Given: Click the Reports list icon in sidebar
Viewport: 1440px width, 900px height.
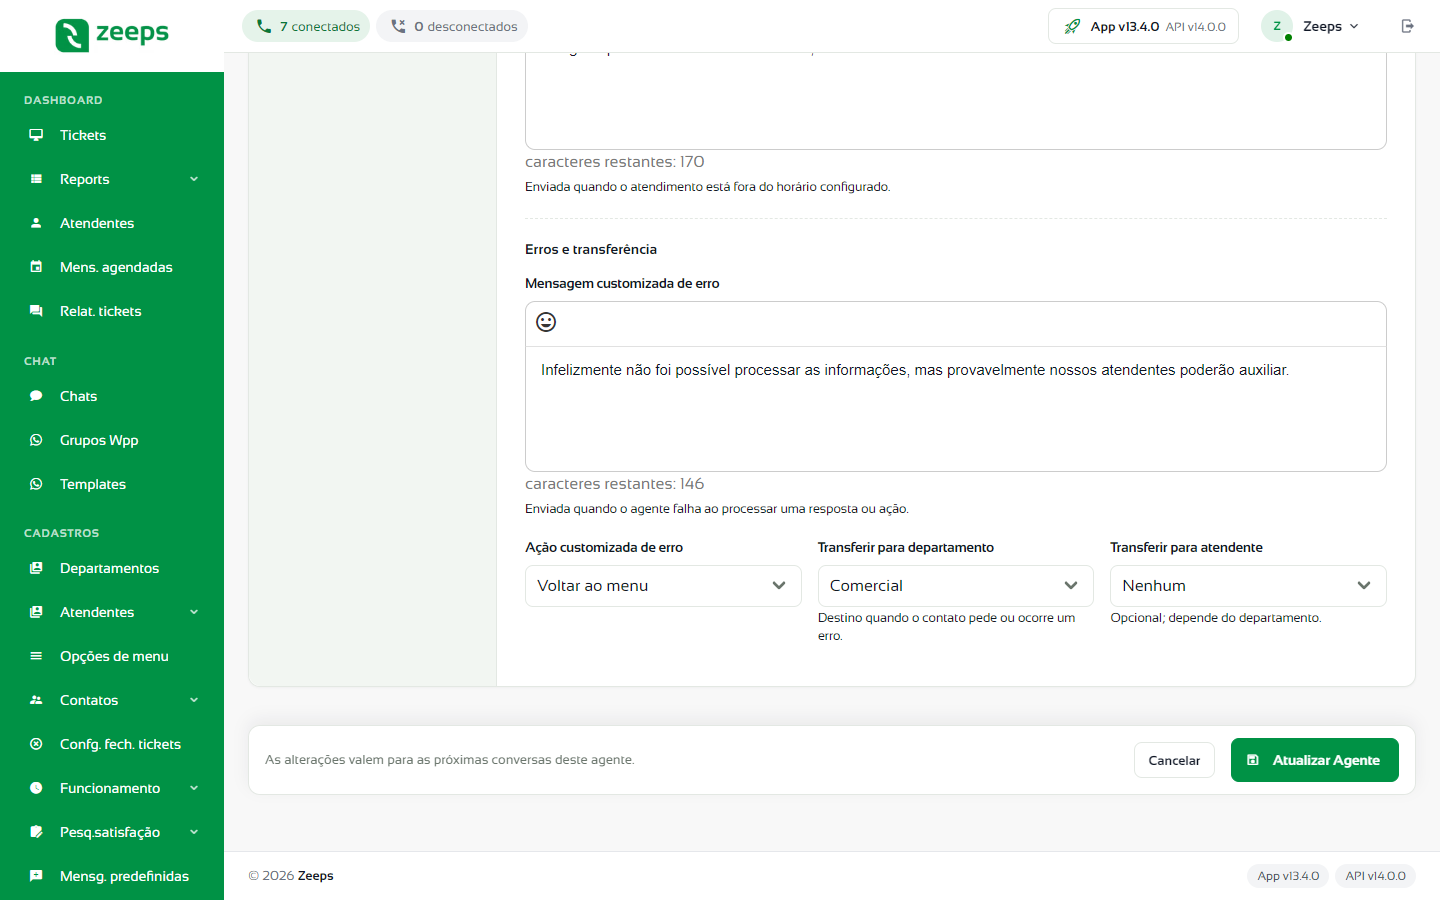Looking at the screenshot, I should [x=36, y=179].
